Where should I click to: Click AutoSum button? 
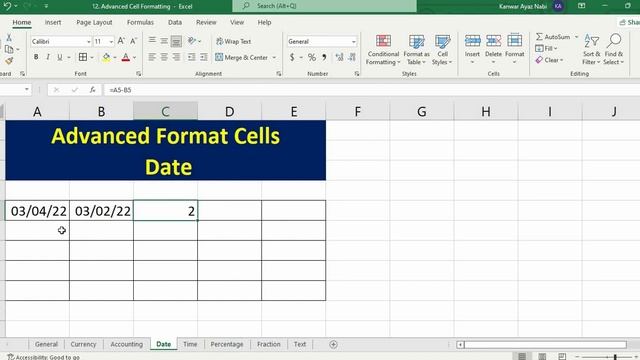(553, 37)
